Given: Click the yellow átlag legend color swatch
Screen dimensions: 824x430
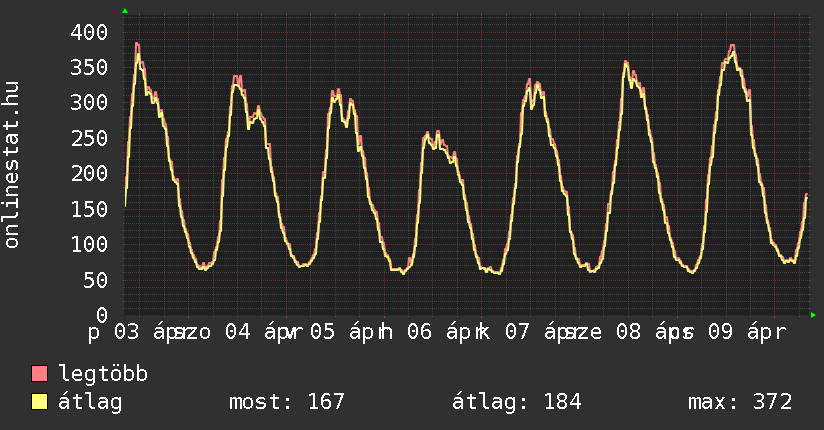Looking at the screenshot, I should (x=40, y=402).
